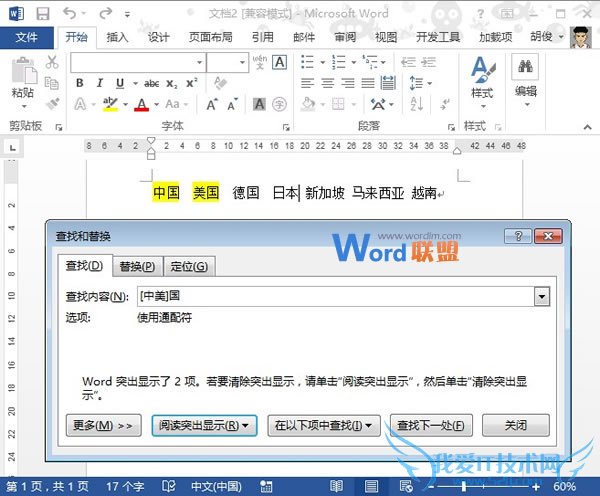This screenshot has width=600, height=496.
Task: Open 在以下项中查找(I) button menu
Action: tap(324, 425)
